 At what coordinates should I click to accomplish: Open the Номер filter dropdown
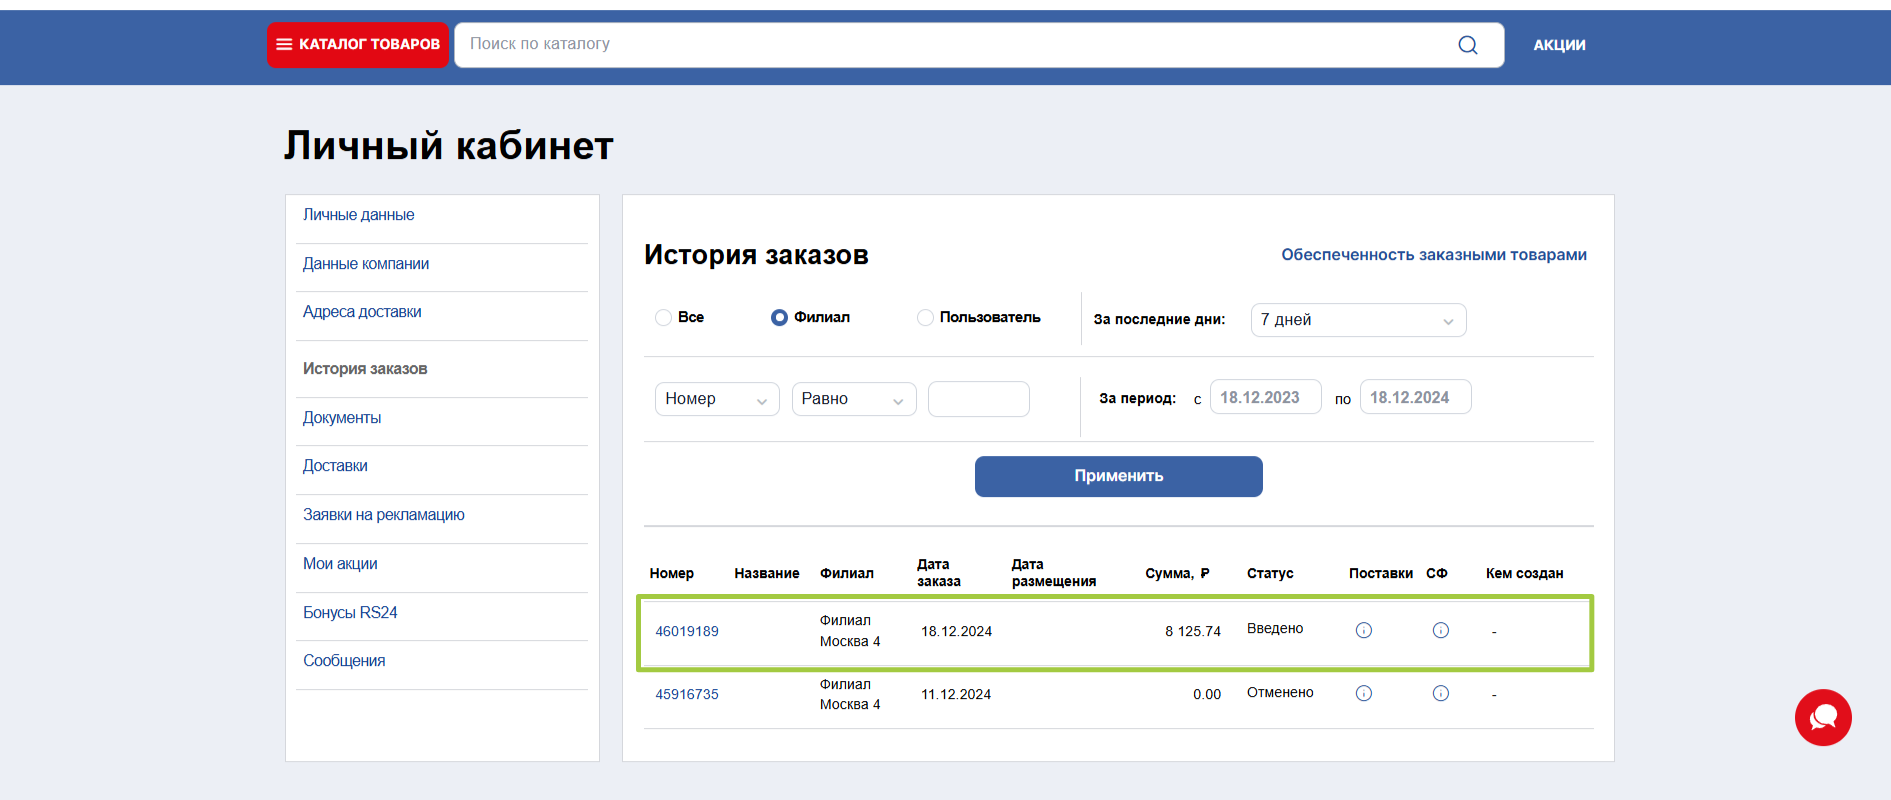click(717, 399)
